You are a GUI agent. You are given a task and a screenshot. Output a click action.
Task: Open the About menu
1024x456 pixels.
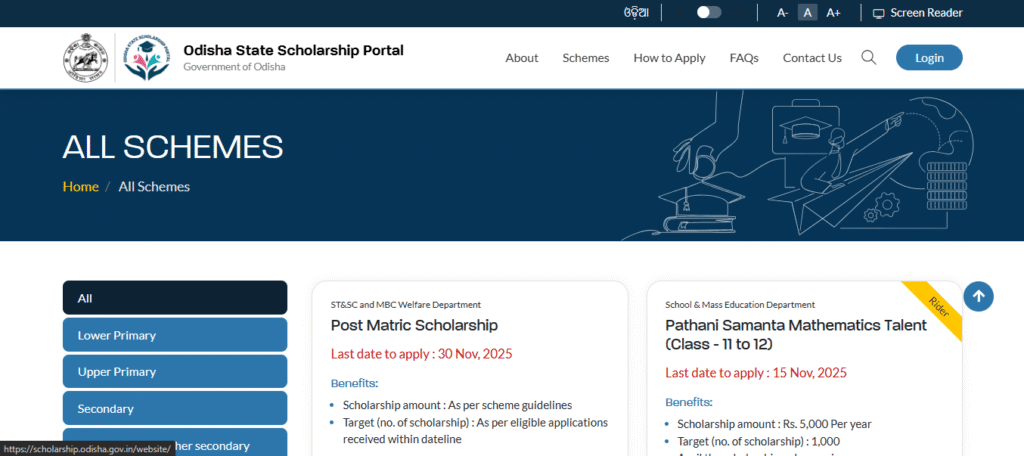point(522,58)
